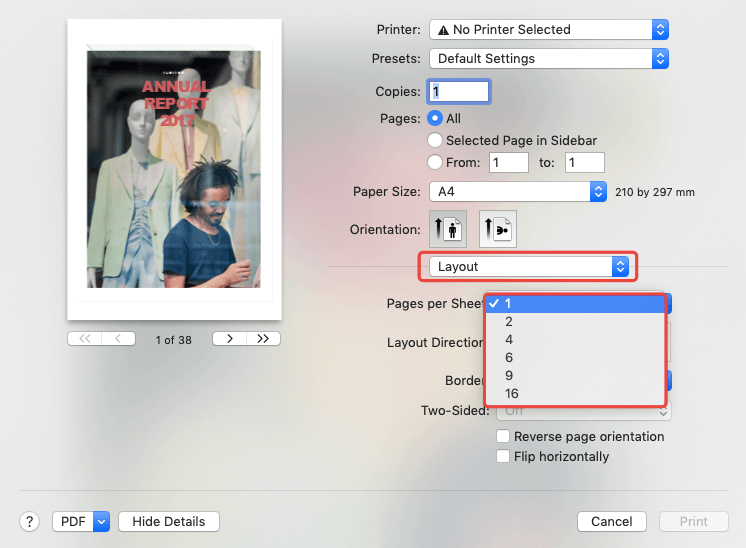
Task: Select the From page range radio button
Action: coord(435,162)
